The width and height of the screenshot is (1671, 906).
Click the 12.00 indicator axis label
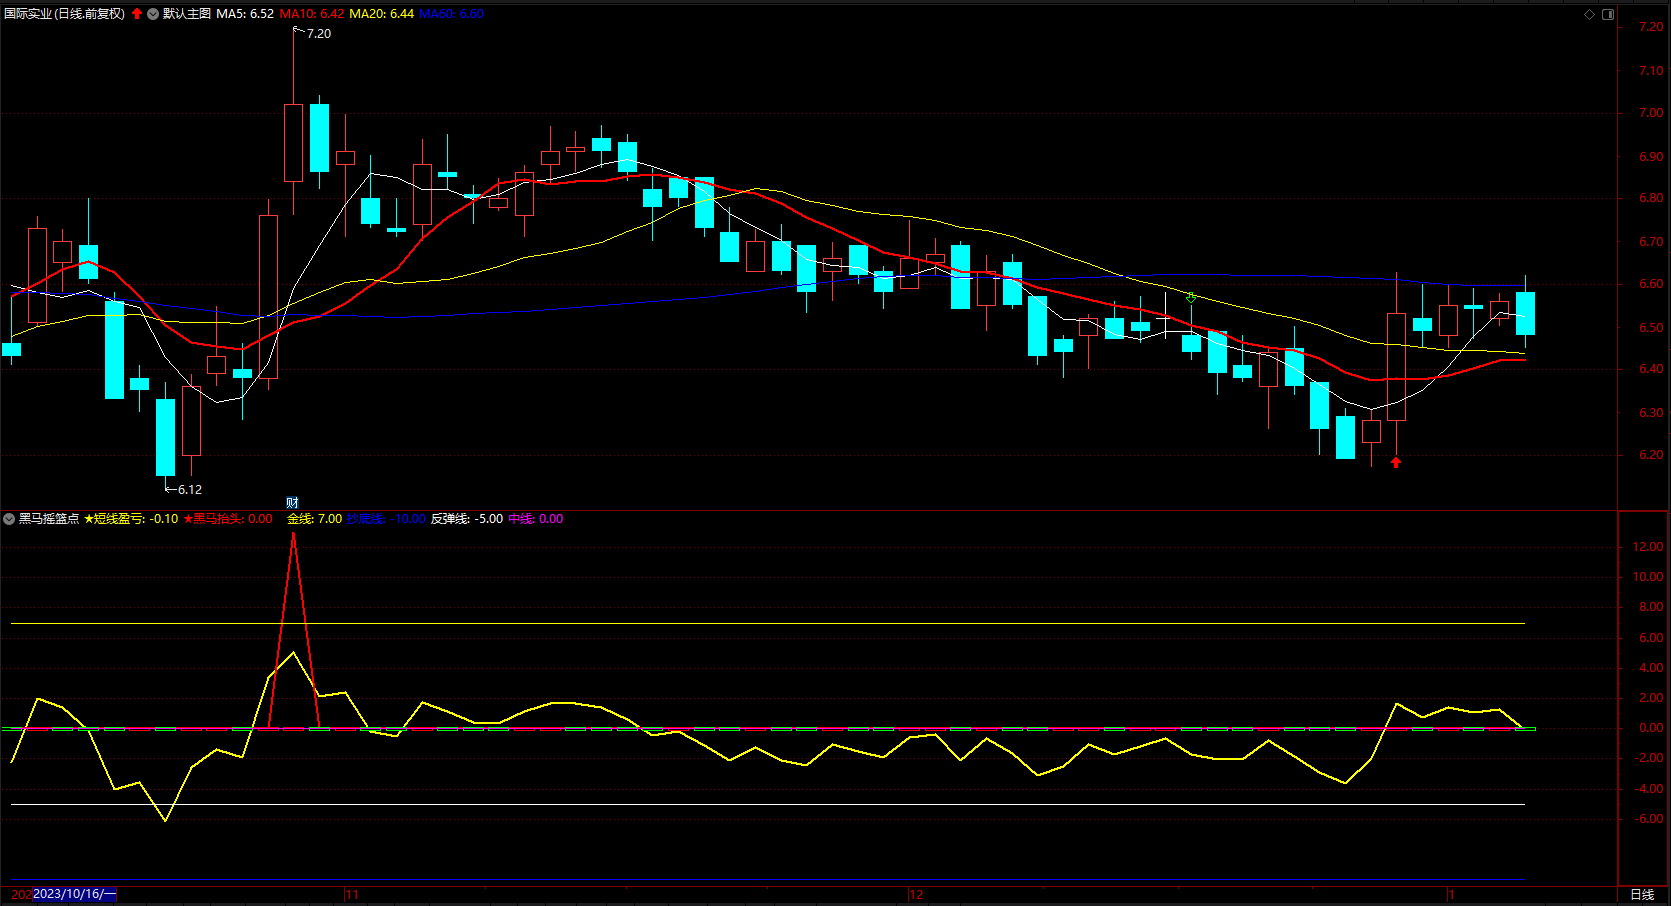1648,547
